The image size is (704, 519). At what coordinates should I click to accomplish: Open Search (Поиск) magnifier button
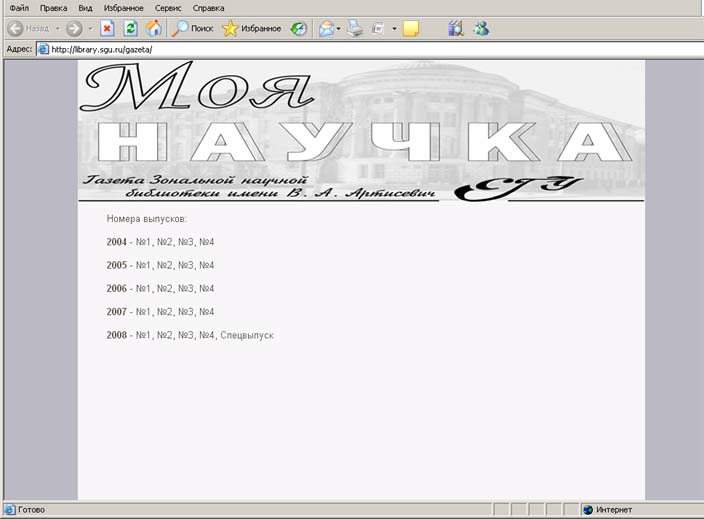click(193, 29)
